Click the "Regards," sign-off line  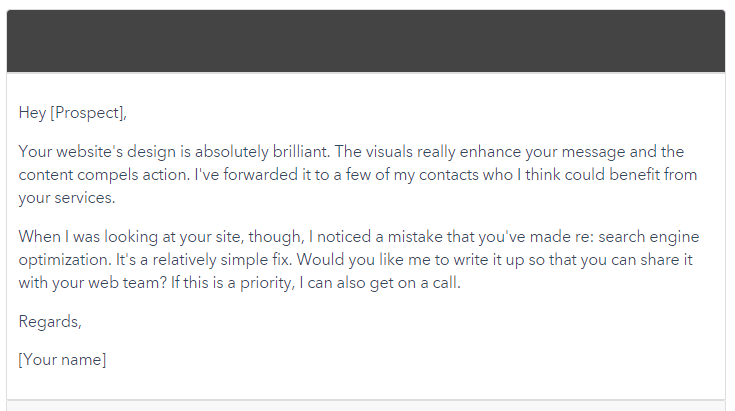(x=50, y=322)
